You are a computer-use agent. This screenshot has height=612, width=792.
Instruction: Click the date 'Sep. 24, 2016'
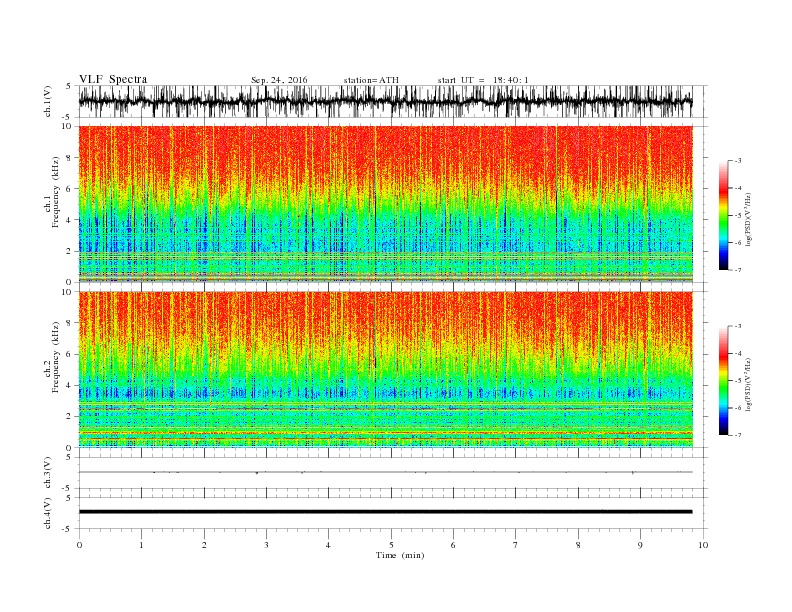click(279, 80)
